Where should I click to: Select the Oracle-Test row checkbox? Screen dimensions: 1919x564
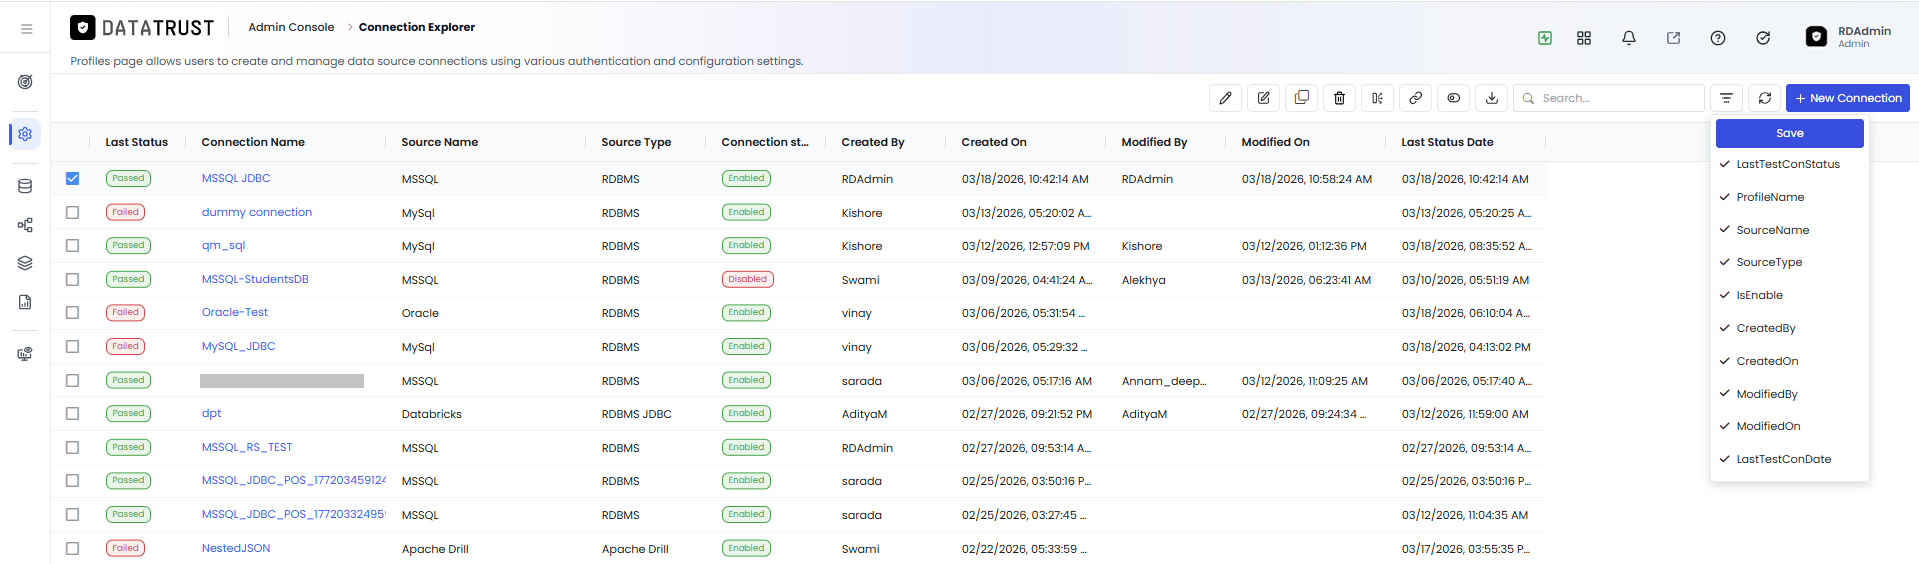click(72, 312)
